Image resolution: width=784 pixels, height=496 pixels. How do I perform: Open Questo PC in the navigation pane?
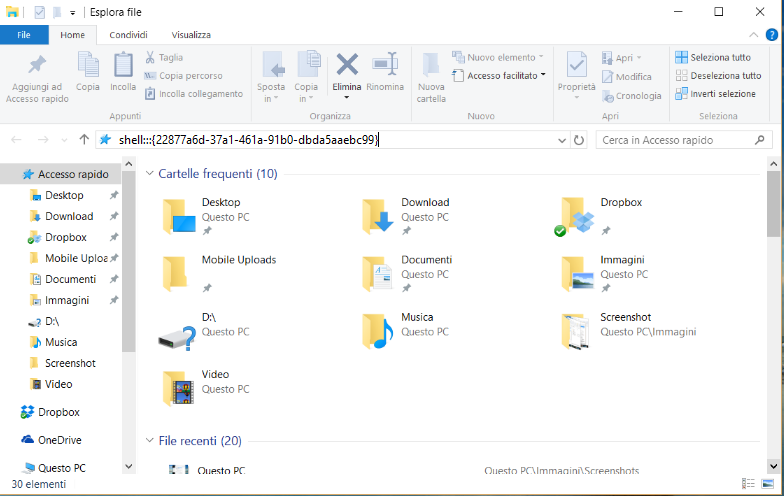click(x=61, y=468)
